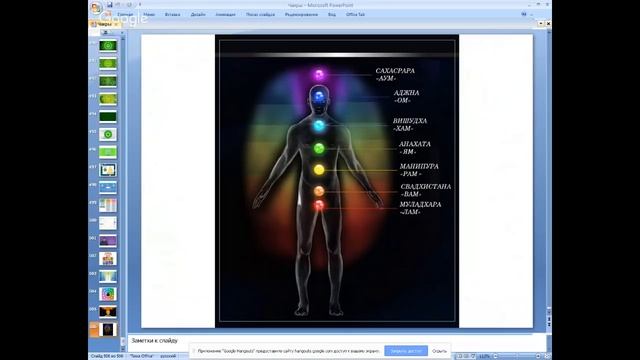640x360 pixels.
Task: Click the русский language status entry
Action: pos(168,356)
